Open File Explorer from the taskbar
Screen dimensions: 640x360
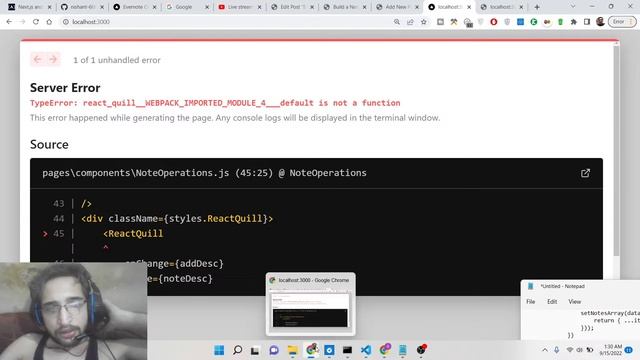292,350
